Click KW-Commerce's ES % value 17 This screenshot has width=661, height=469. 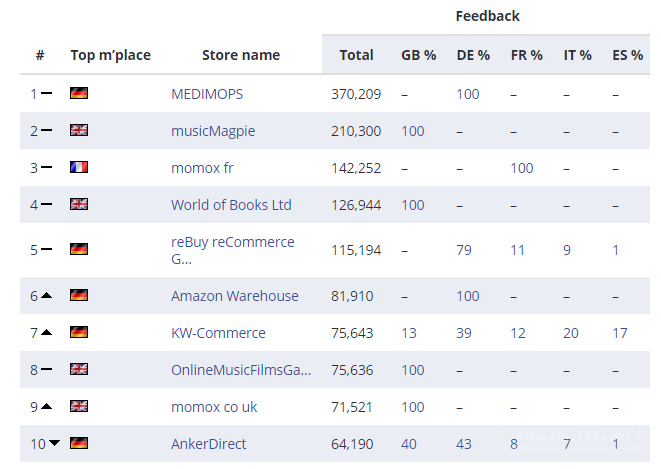tap(620, 333)
